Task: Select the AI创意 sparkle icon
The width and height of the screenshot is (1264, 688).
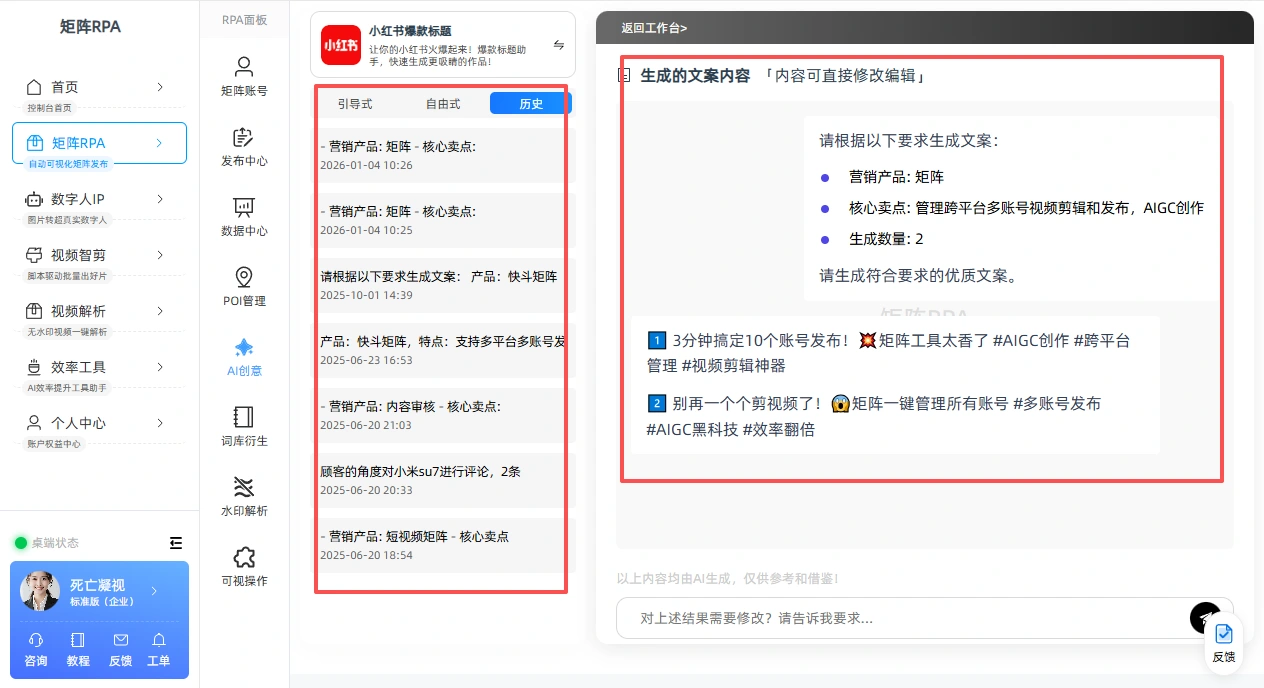Action: click(x=244, y=347)
